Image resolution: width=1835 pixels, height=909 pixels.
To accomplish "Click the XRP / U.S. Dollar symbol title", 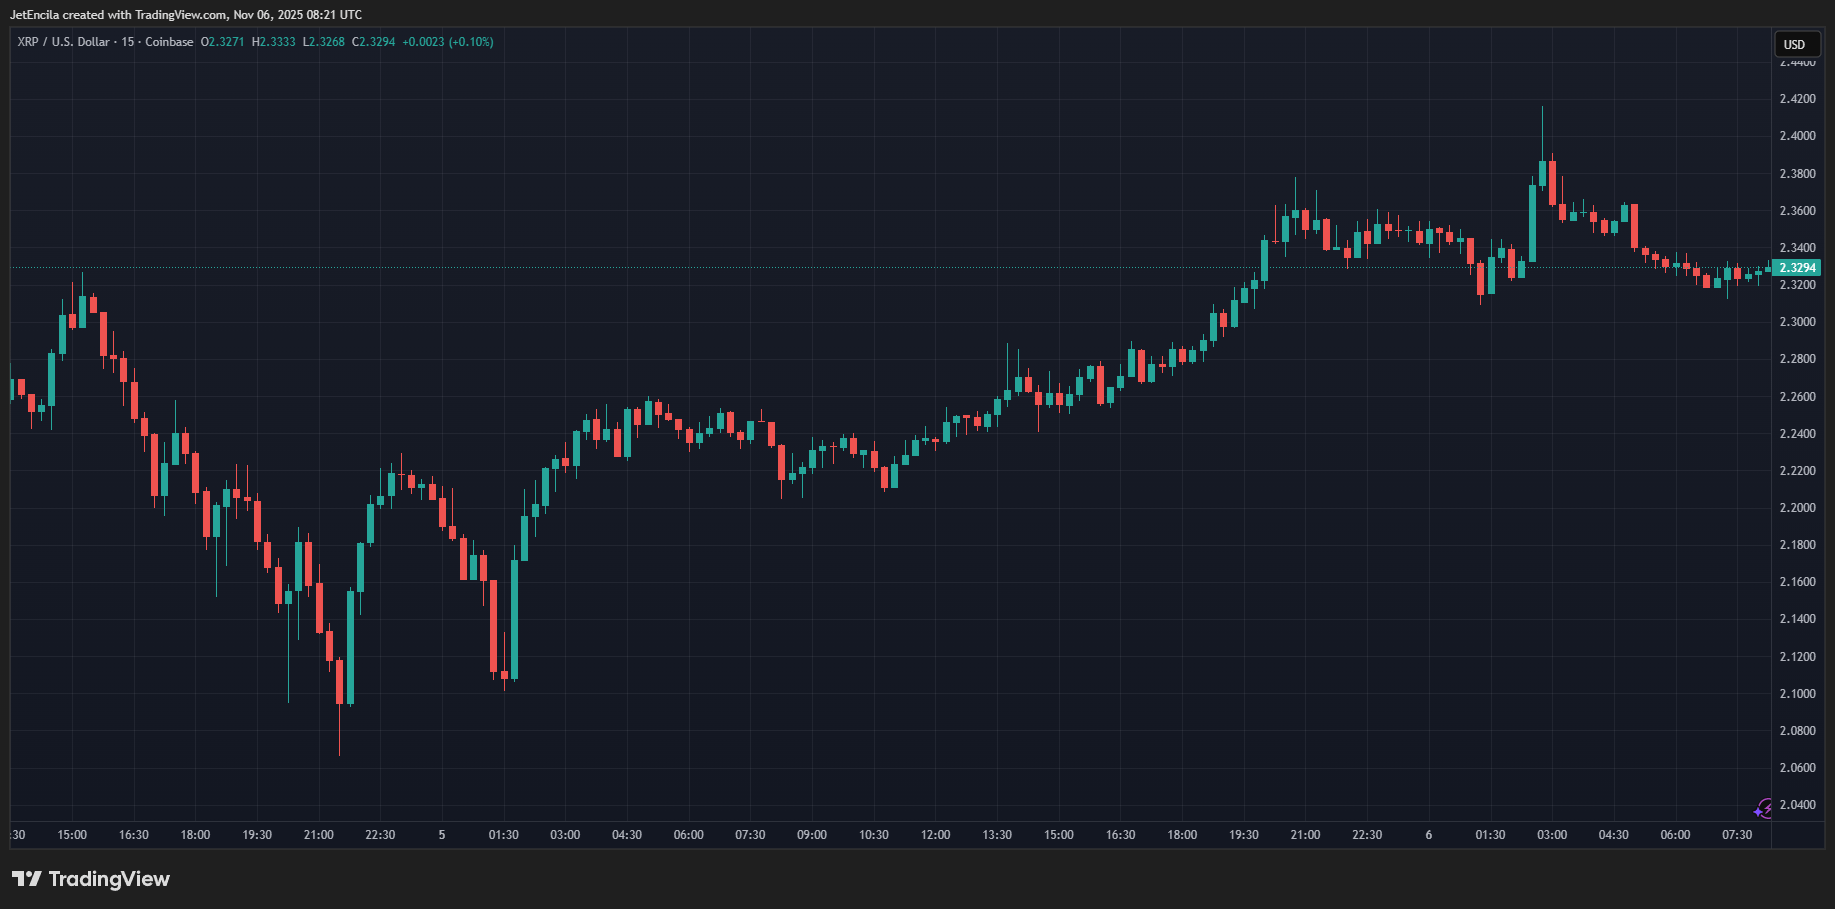I will 63,42.
